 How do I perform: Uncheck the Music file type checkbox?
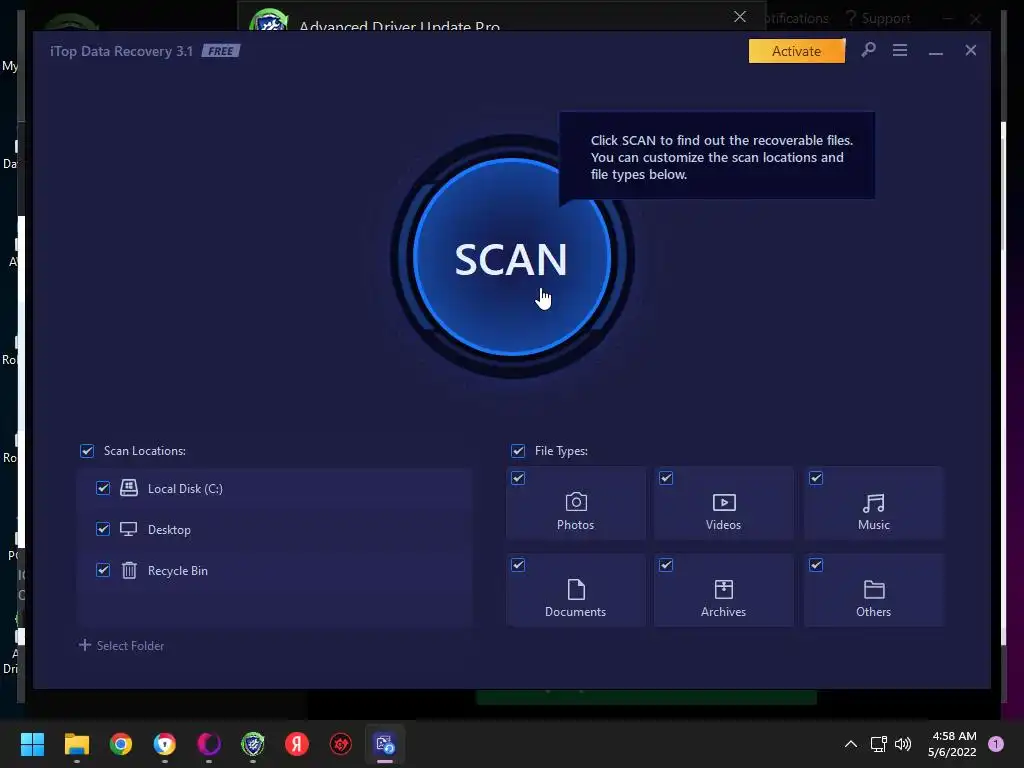click(x=816, y=478)
